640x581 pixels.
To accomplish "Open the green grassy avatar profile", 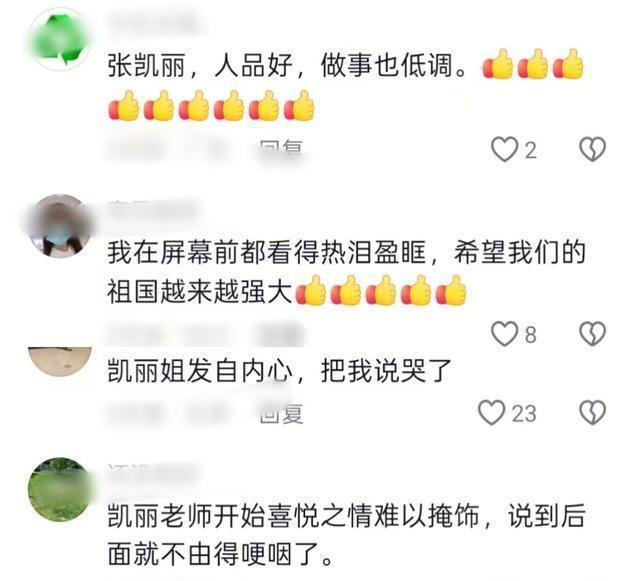I will (60, 489).
